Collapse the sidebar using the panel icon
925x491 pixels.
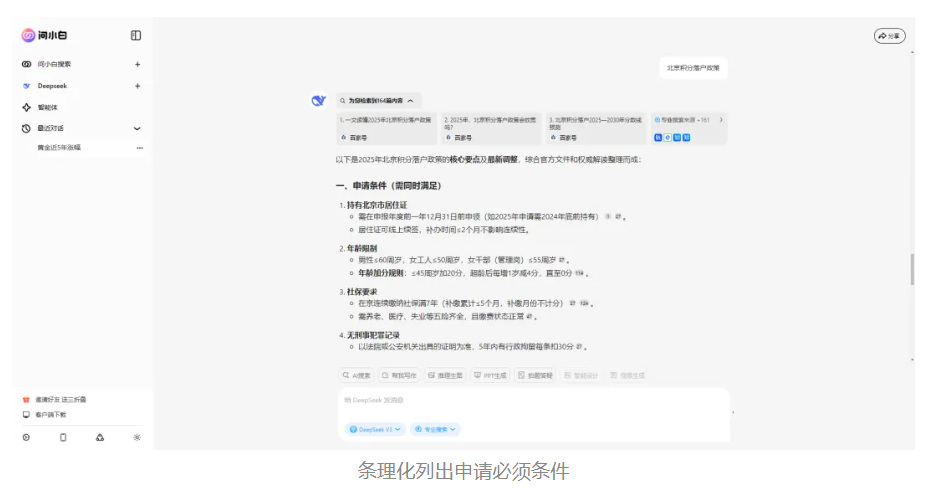[x=136, y=35]
